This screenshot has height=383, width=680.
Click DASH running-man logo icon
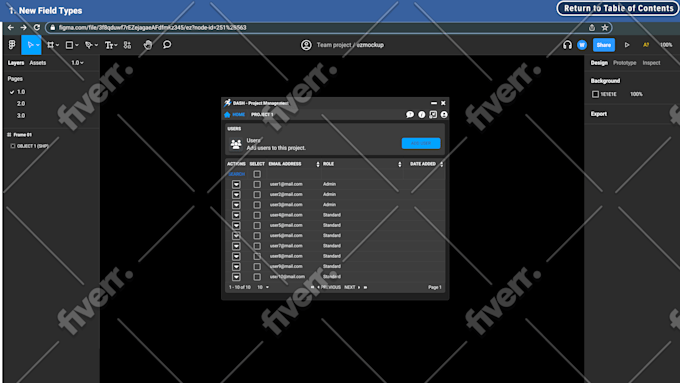(228, 103)
